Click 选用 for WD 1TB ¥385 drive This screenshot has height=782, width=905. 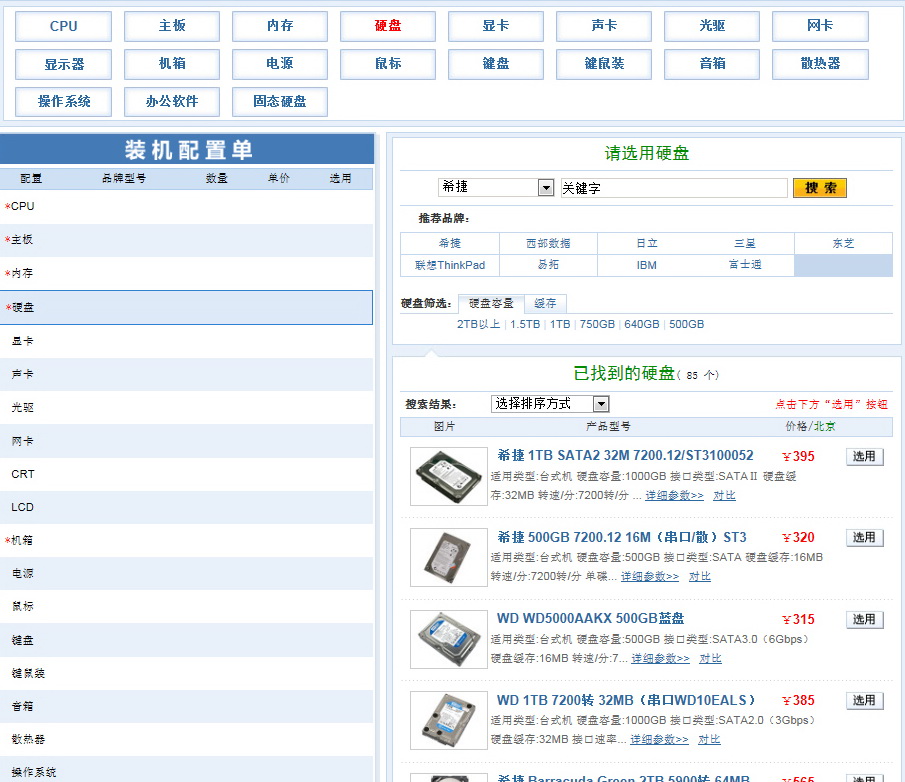(x=865, y=701)
